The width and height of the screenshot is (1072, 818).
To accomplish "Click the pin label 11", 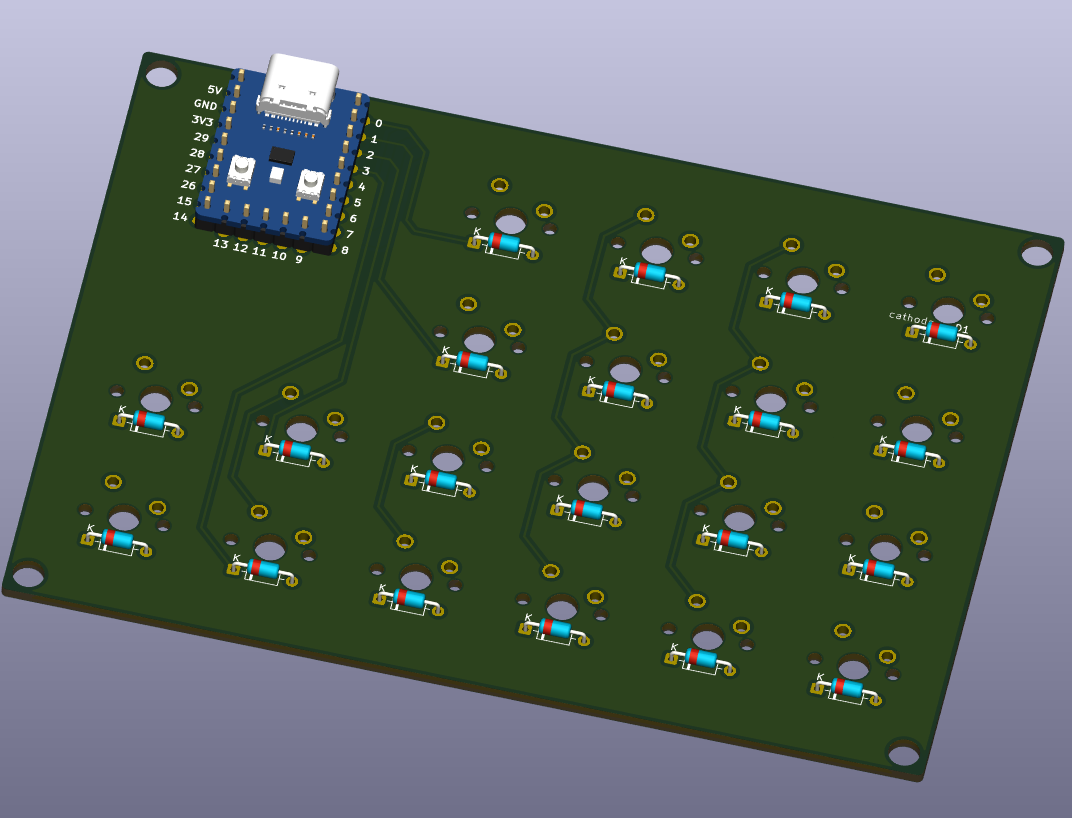I will tap(259, 252).
